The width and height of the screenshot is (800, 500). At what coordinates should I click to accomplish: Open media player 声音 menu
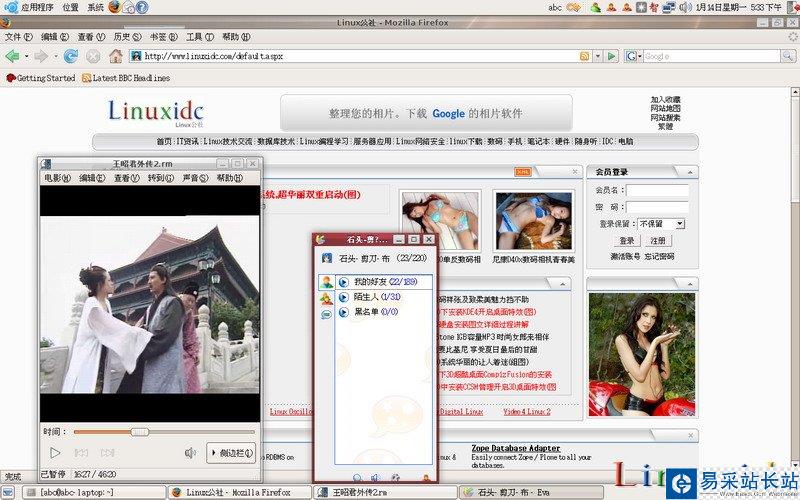195,178
